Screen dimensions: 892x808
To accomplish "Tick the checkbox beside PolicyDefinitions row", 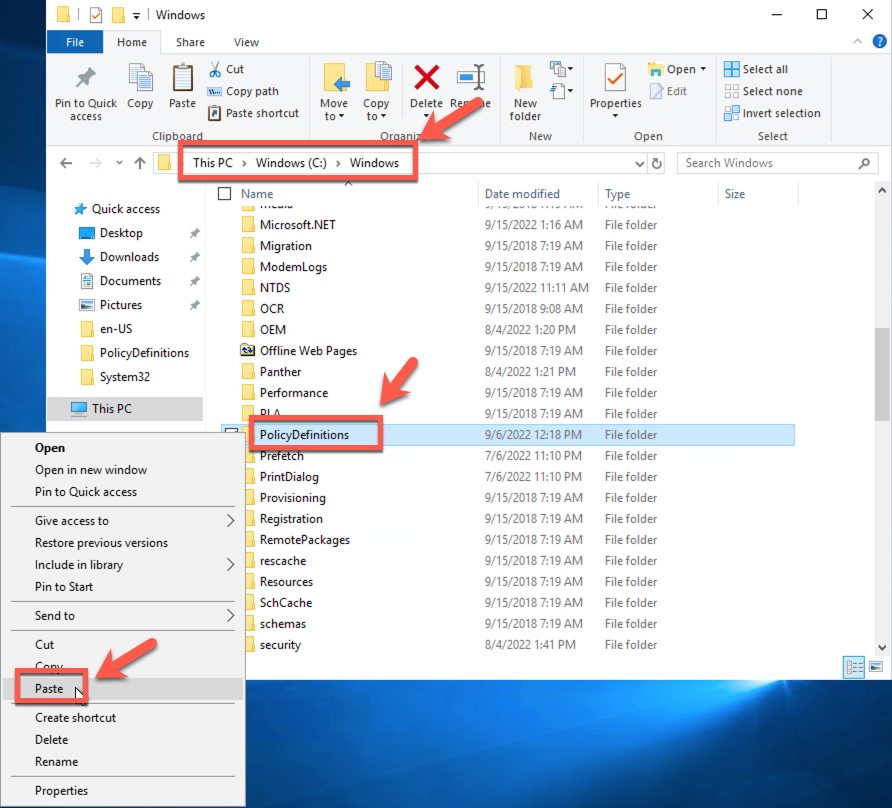I will pyautogui.click(x=231, y=434).
